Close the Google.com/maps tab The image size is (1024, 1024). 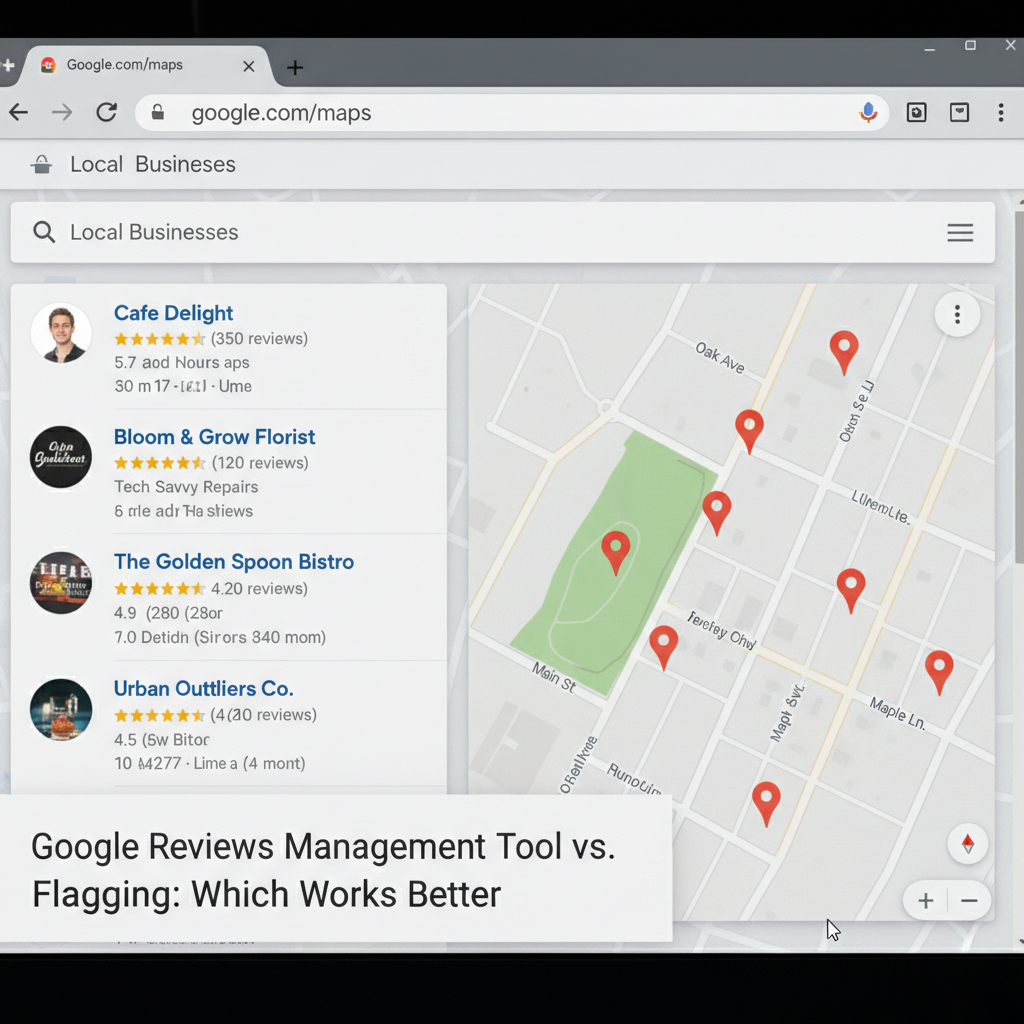(x=249, y=67)
